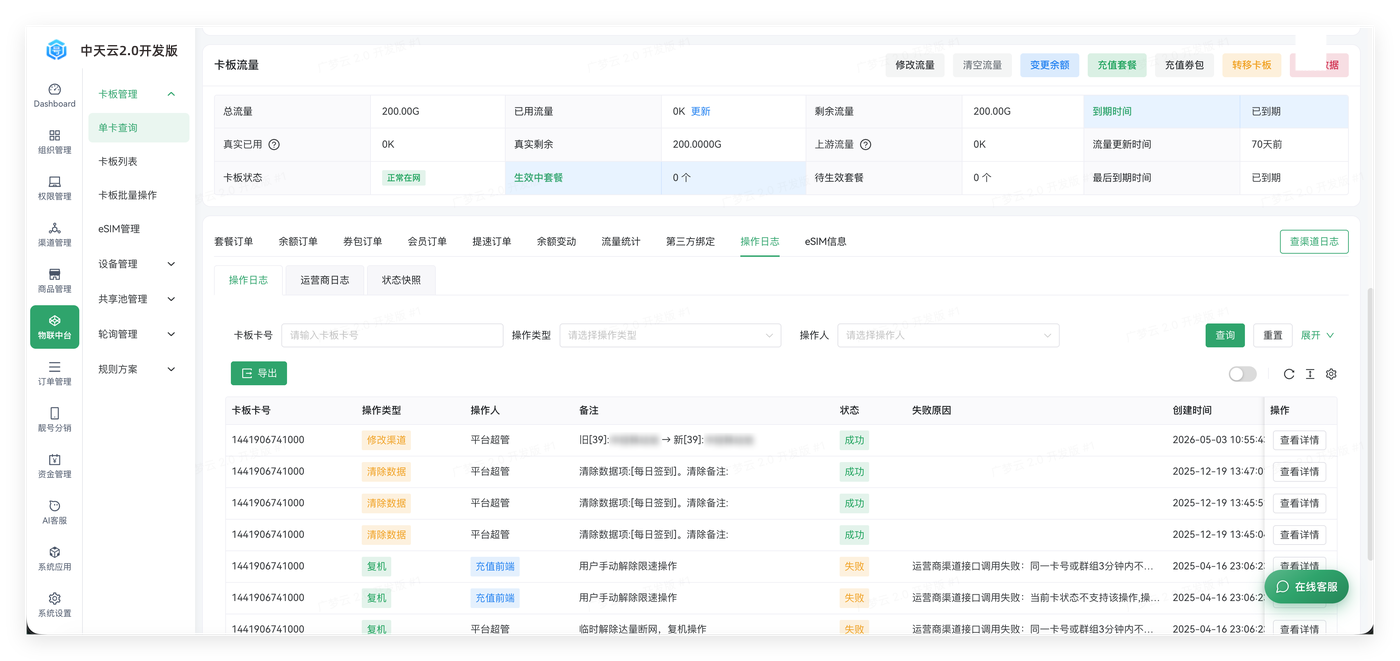Switch to 流量统计 tab
1400x661 pixels.
pyautogui.click(x=621, y=241)
